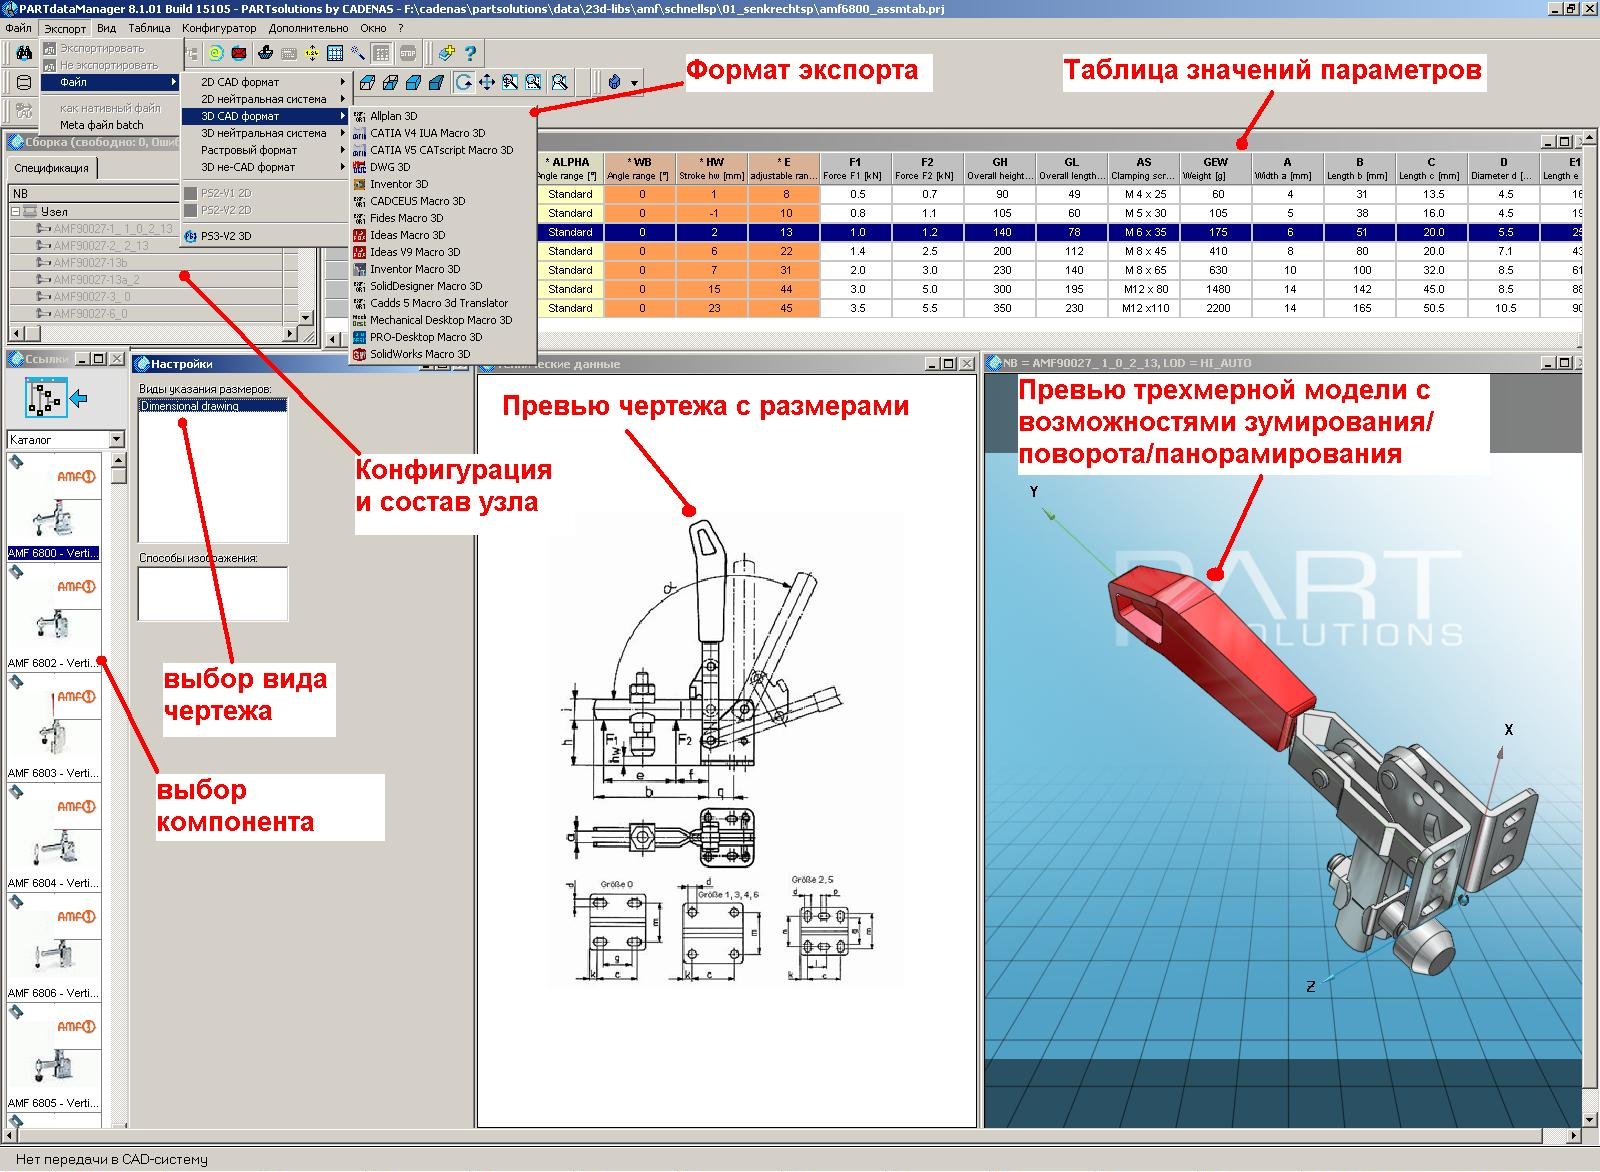Expand the 3D не-CAD формат submenu
The width and height of the screenshot is (1600, 1172).
click(x=265, y=167)
